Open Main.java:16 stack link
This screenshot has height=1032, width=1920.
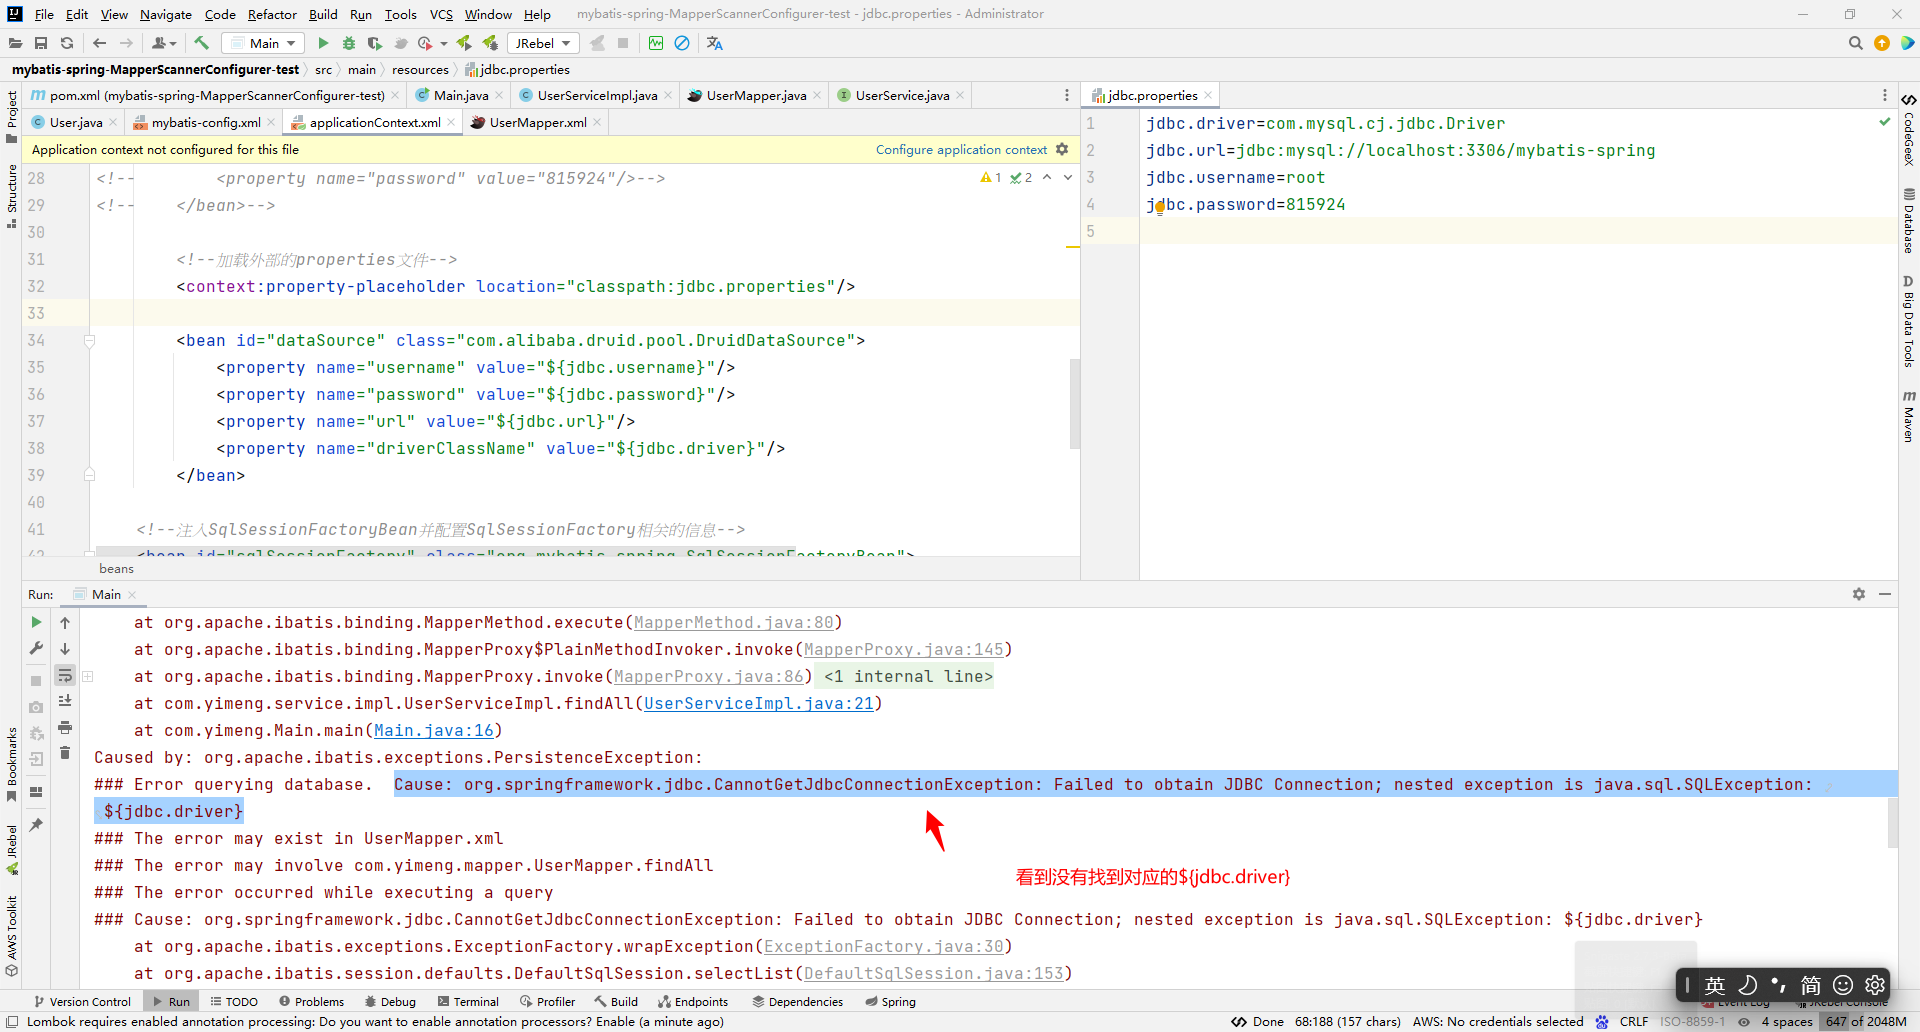coord(434,730)
